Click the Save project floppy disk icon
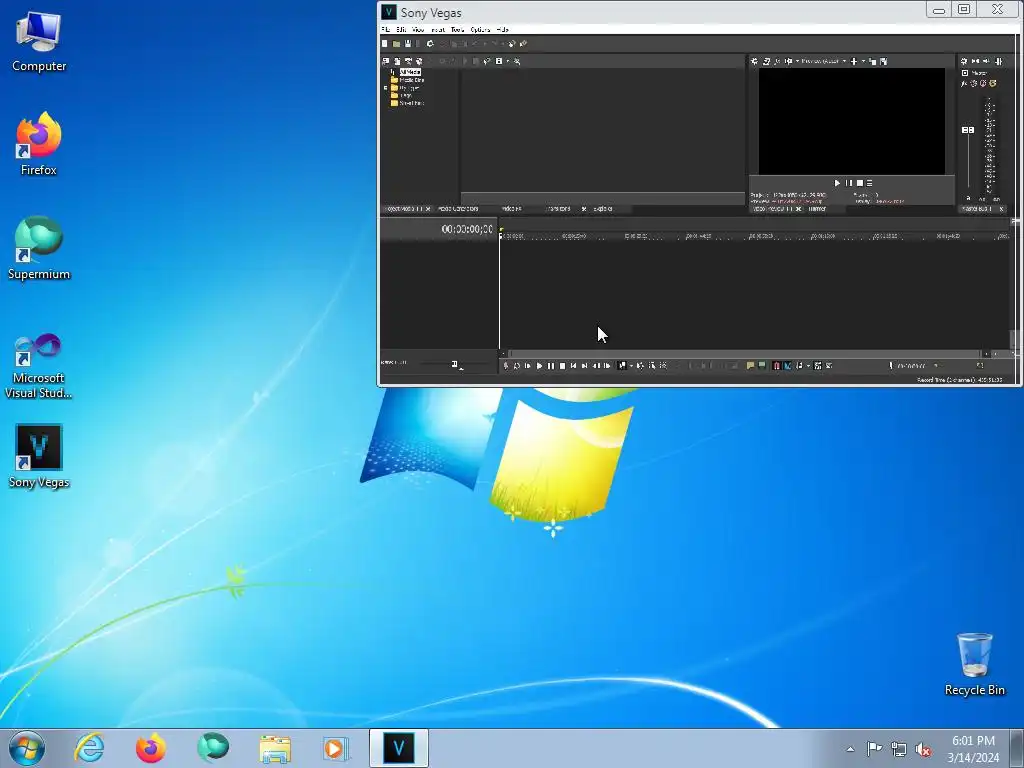This screenshot has height=768, width=1024. coord(408,44)
